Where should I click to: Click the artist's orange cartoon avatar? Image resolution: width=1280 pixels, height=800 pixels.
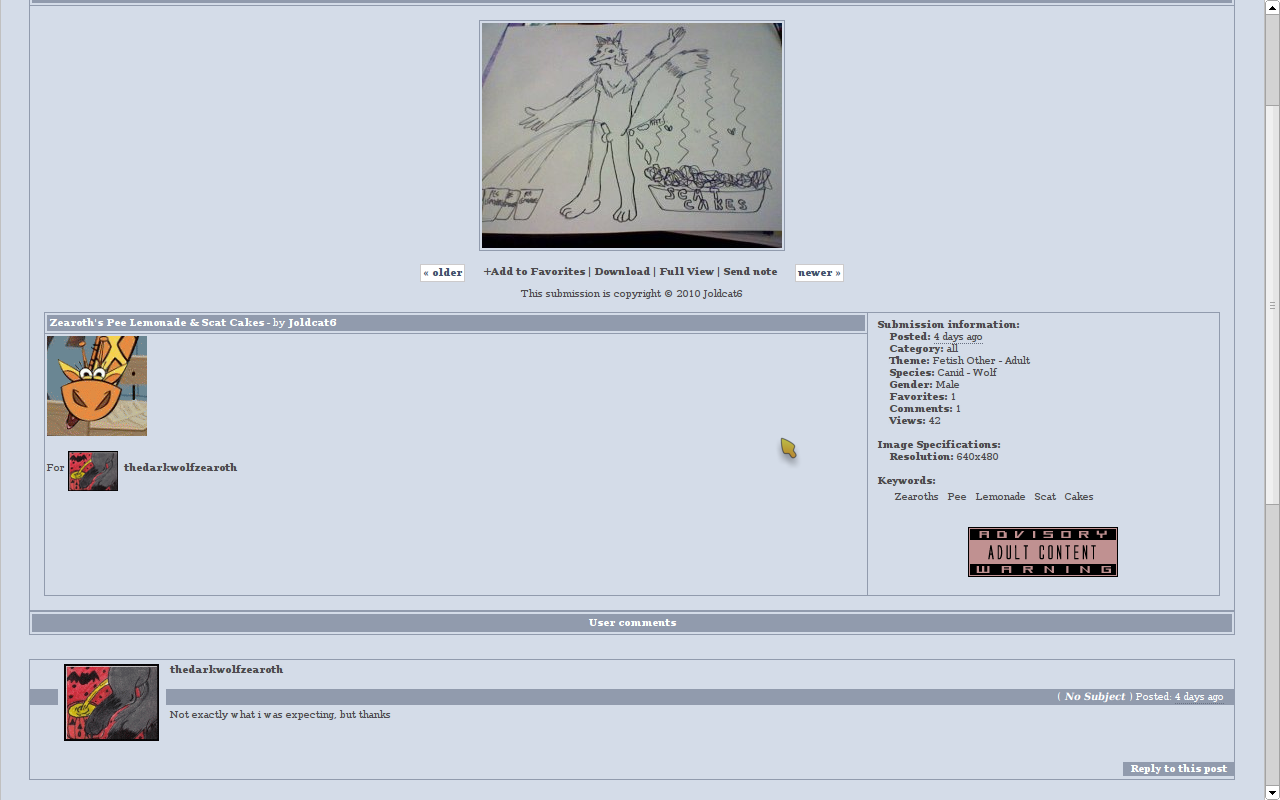click(97, 386)
